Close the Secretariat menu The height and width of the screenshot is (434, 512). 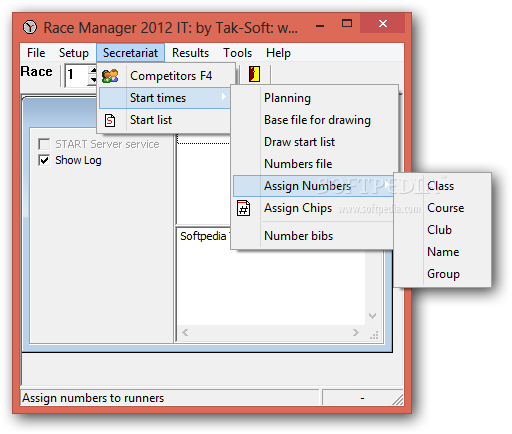tap(130, 53)
